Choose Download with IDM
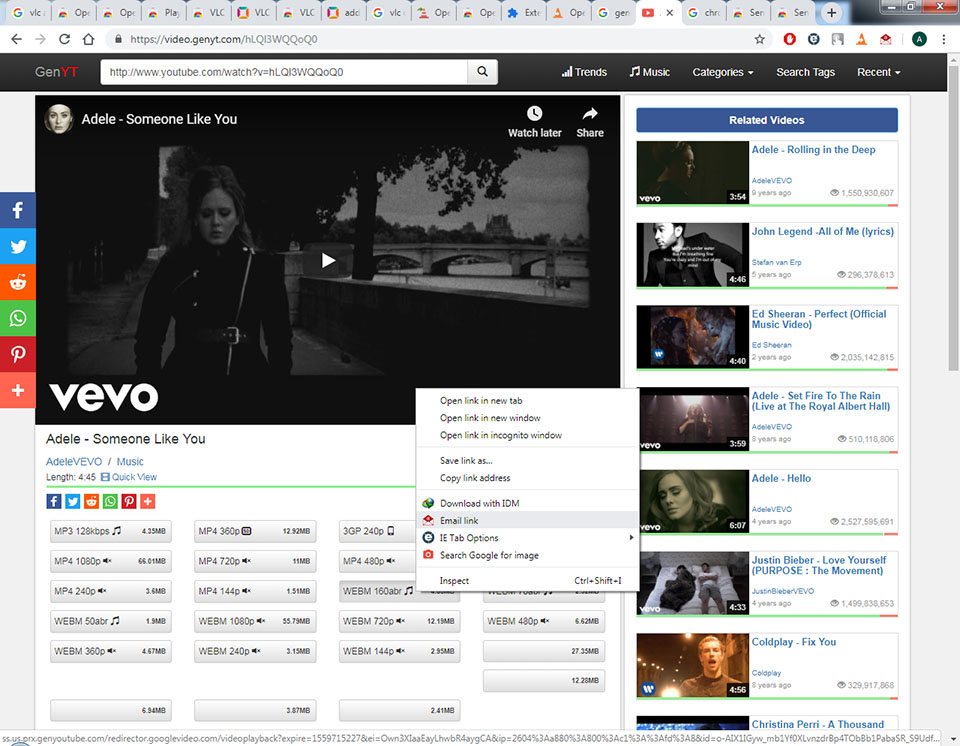 coord(527,503)
